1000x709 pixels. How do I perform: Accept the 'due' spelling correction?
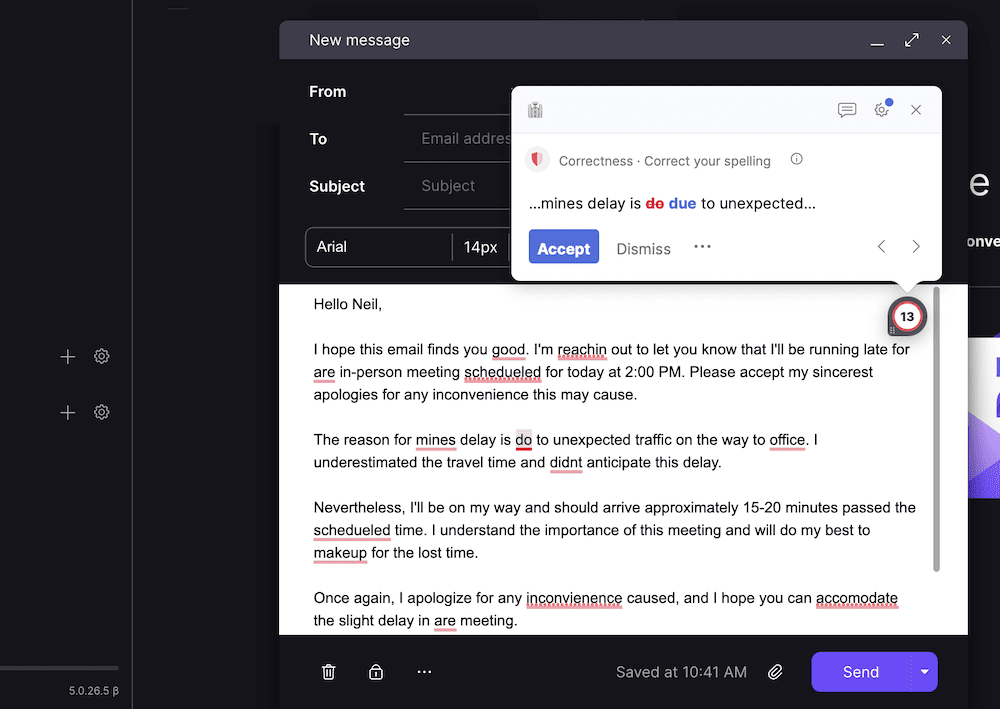pos(563,247)
